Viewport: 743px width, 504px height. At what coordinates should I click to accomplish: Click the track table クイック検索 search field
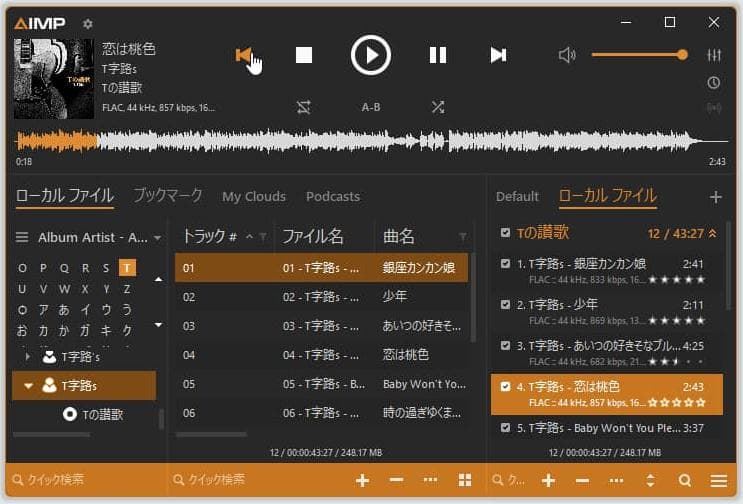point(258,480)
